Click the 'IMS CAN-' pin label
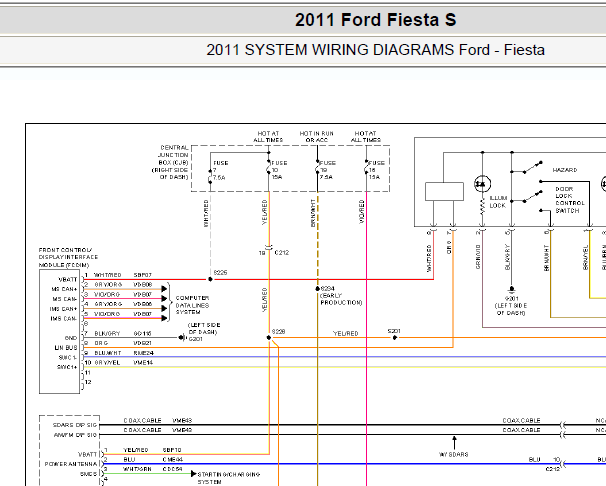The width and height of the screenshot is (606, 486). 63,319
